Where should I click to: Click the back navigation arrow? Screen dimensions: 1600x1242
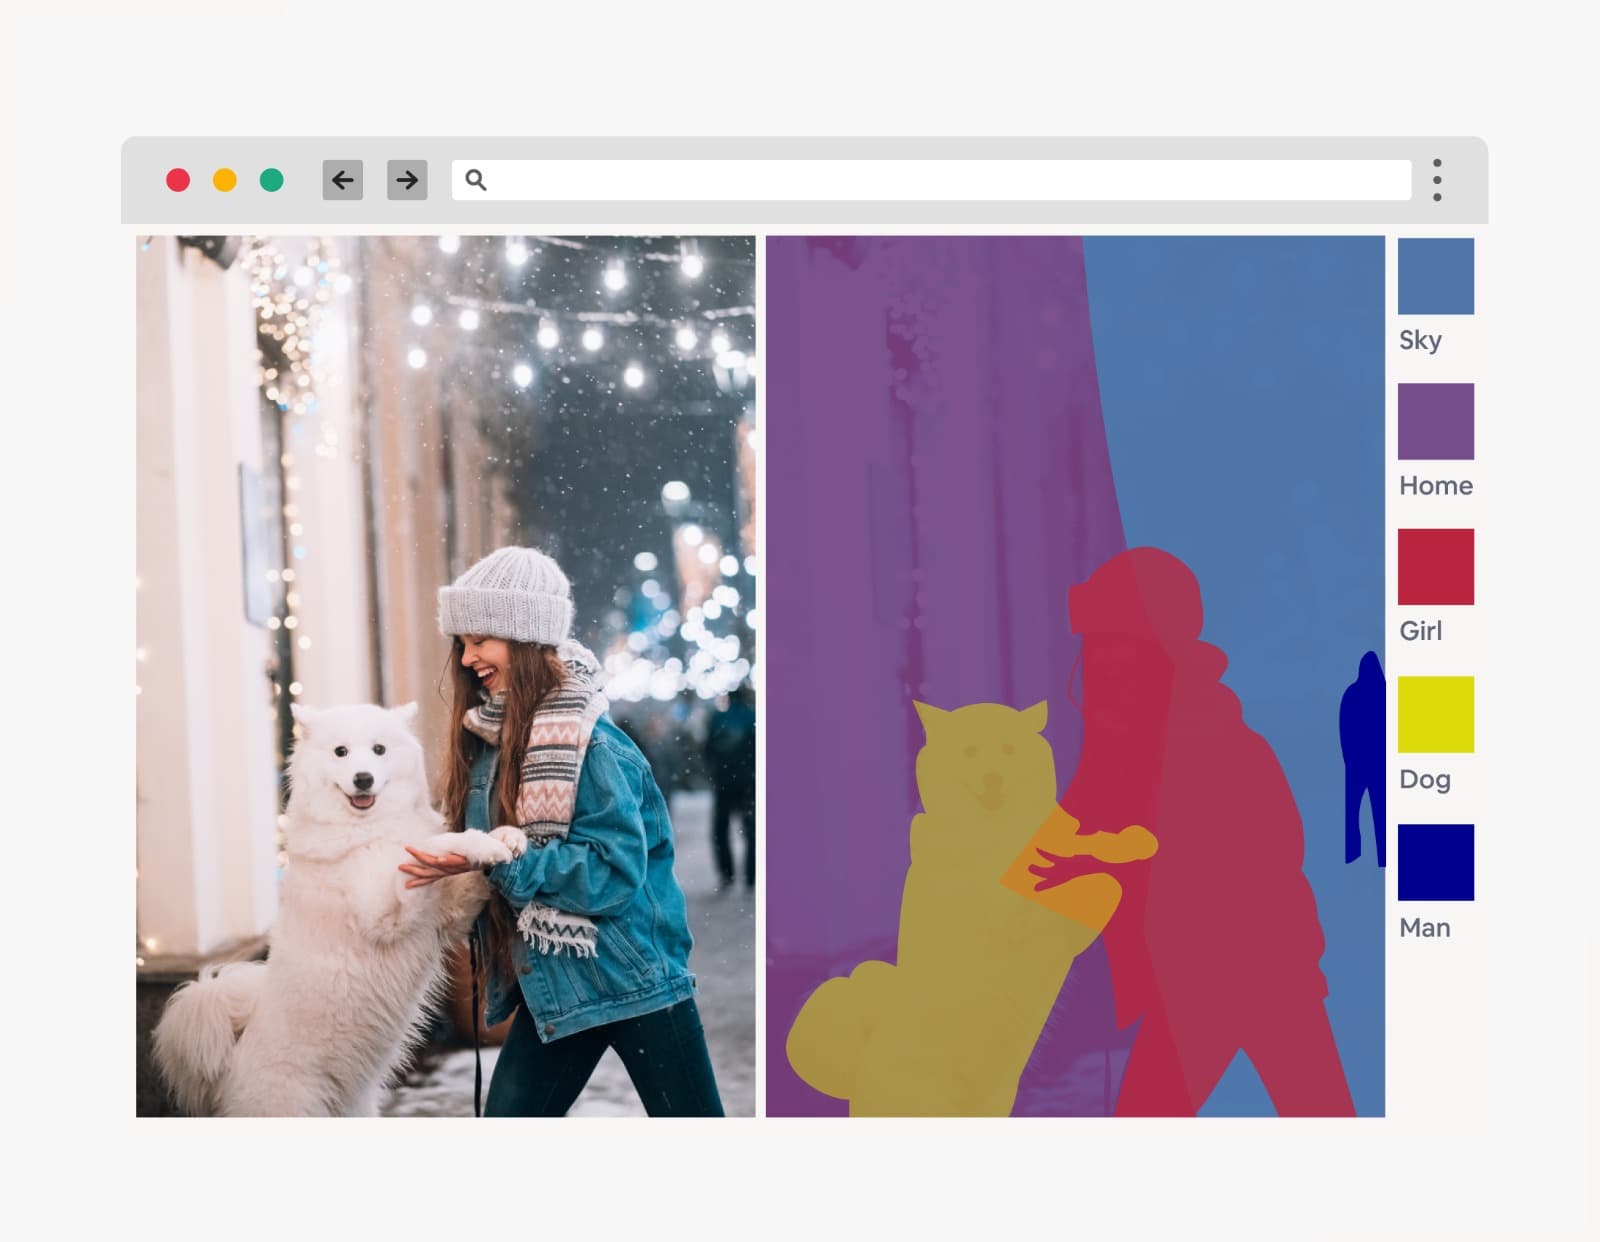(x=344, y=180)
